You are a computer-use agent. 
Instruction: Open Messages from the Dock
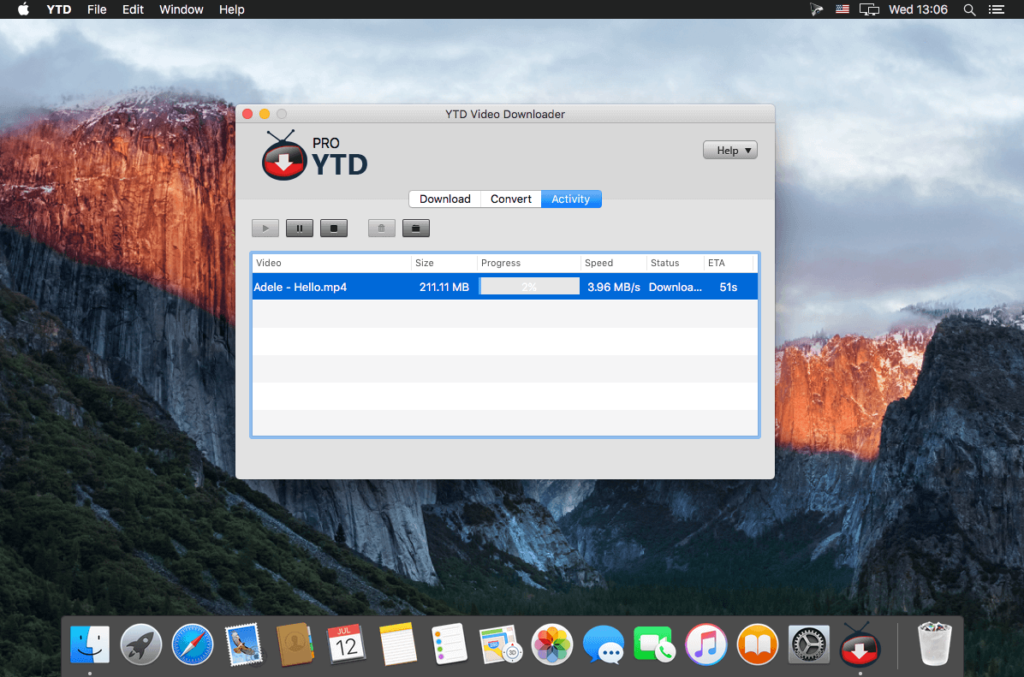point(602,645)
